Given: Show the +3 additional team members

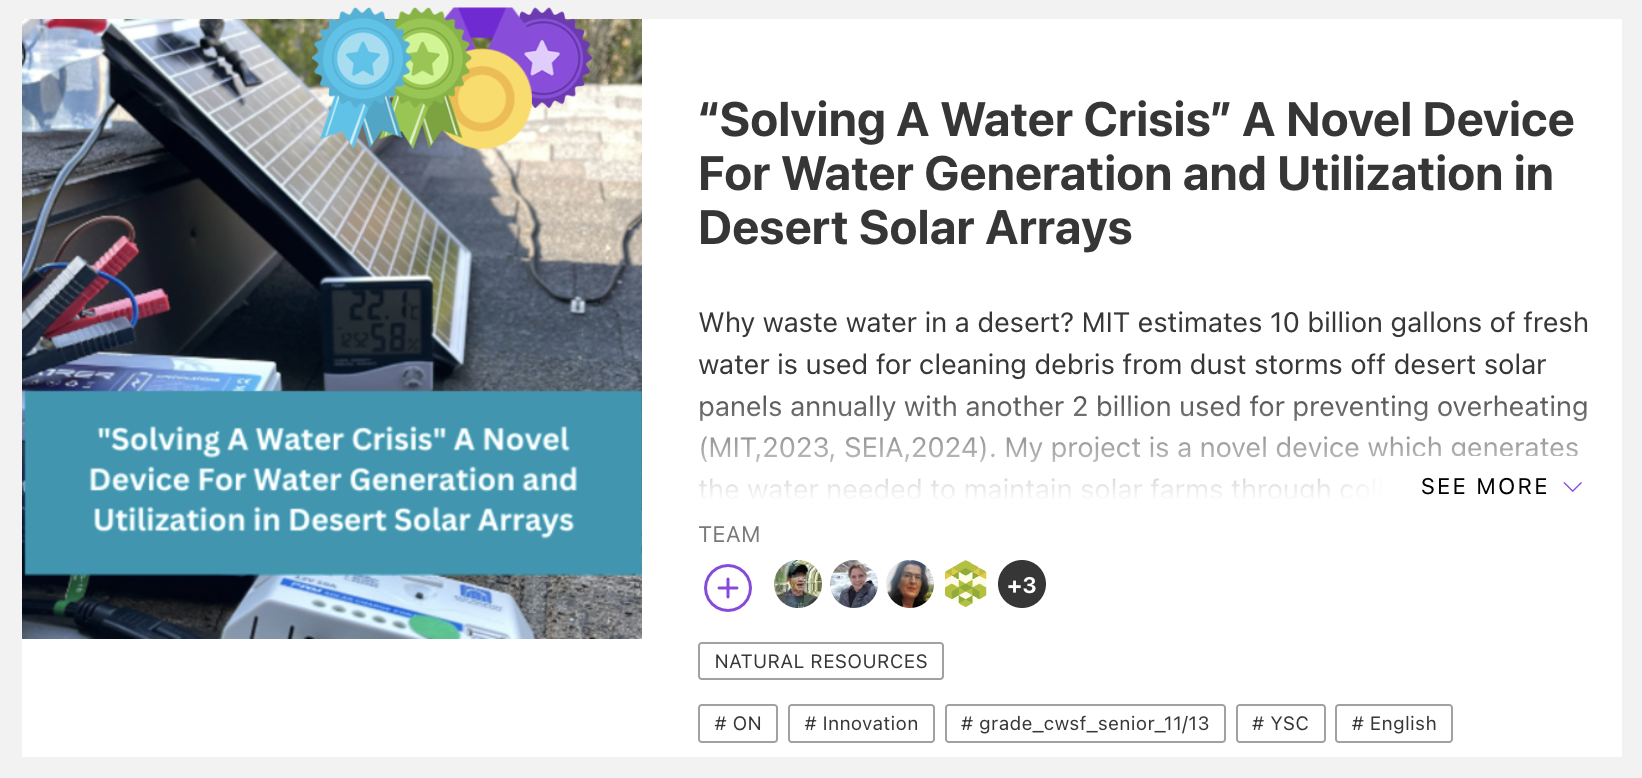Looking at the screenshot, I should 1022,585.
